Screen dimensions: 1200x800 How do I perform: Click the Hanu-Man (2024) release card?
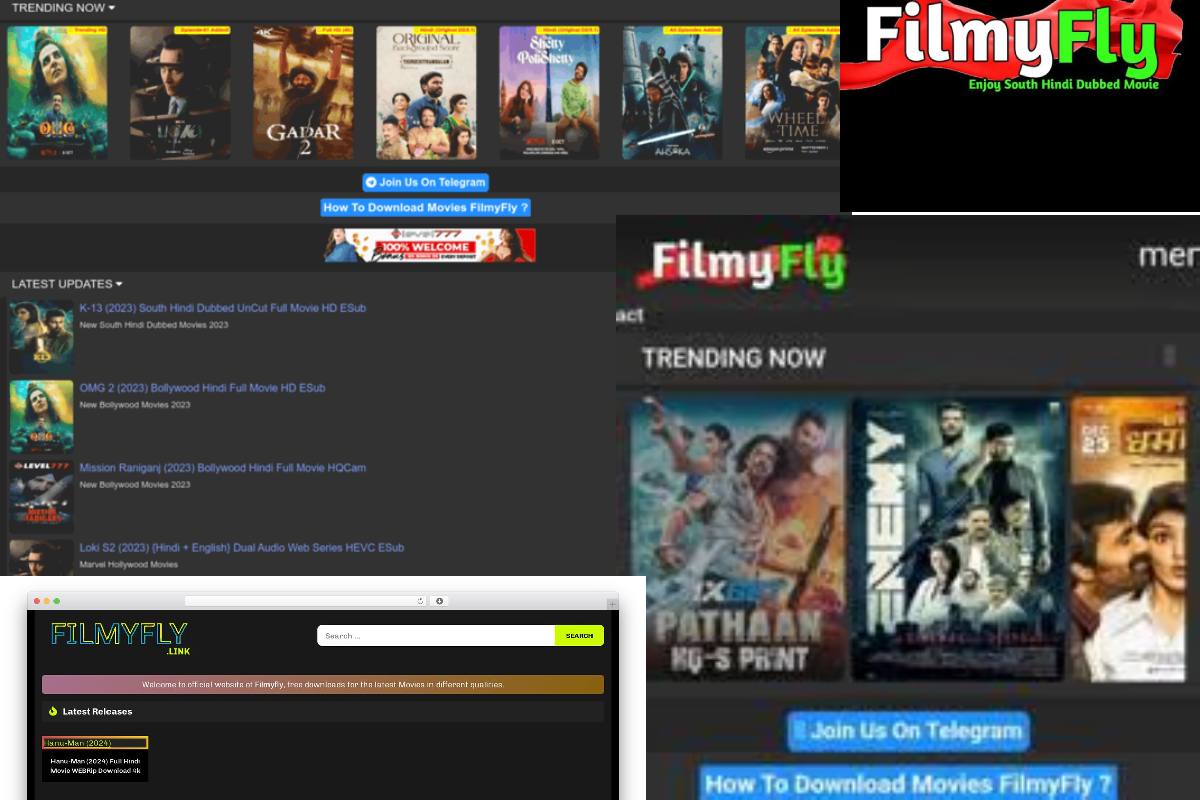pos(95,759)
